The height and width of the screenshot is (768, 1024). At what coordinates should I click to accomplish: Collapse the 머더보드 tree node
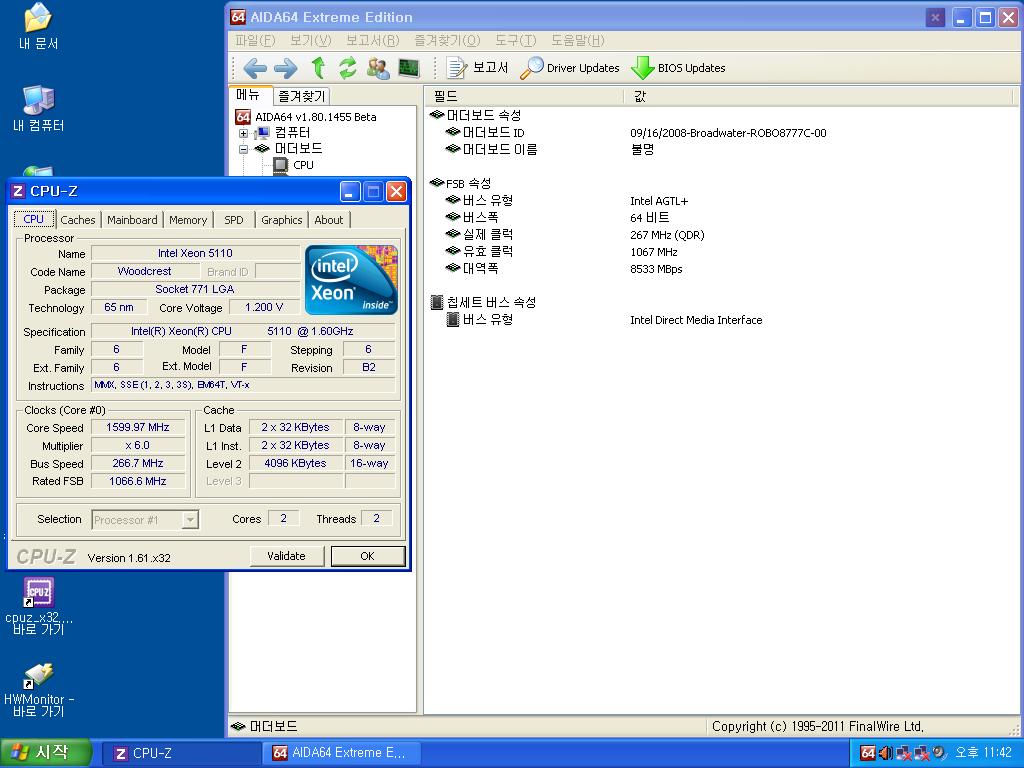coord(243,149)
